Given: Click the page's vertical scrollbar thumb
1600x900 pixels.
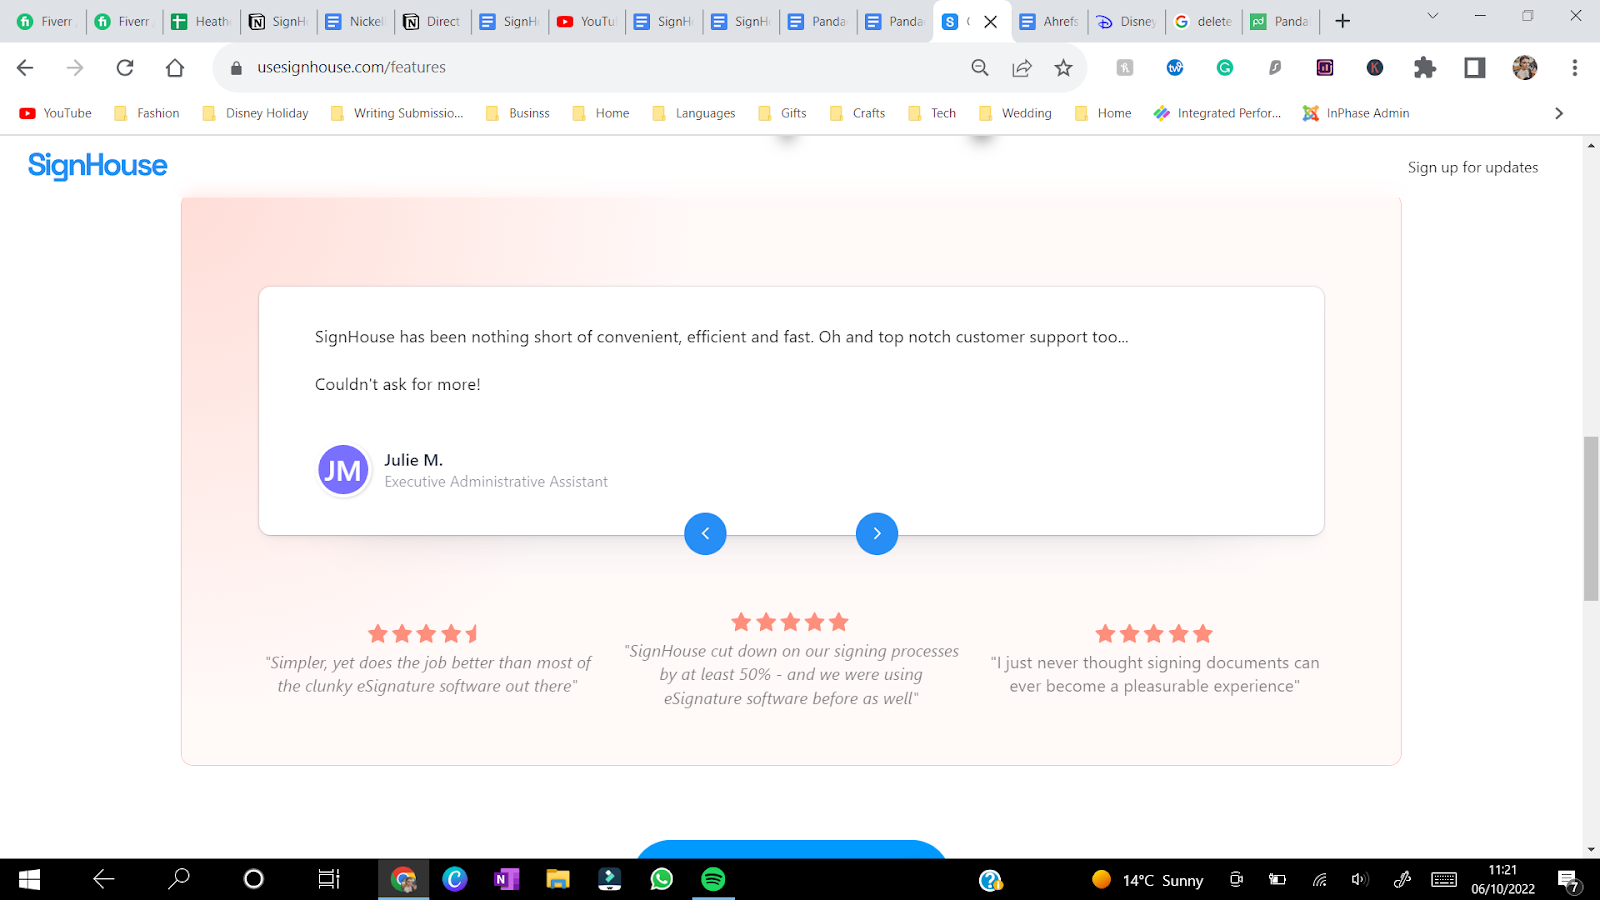Looking at the screenshot, I should tap(1591, 518).
